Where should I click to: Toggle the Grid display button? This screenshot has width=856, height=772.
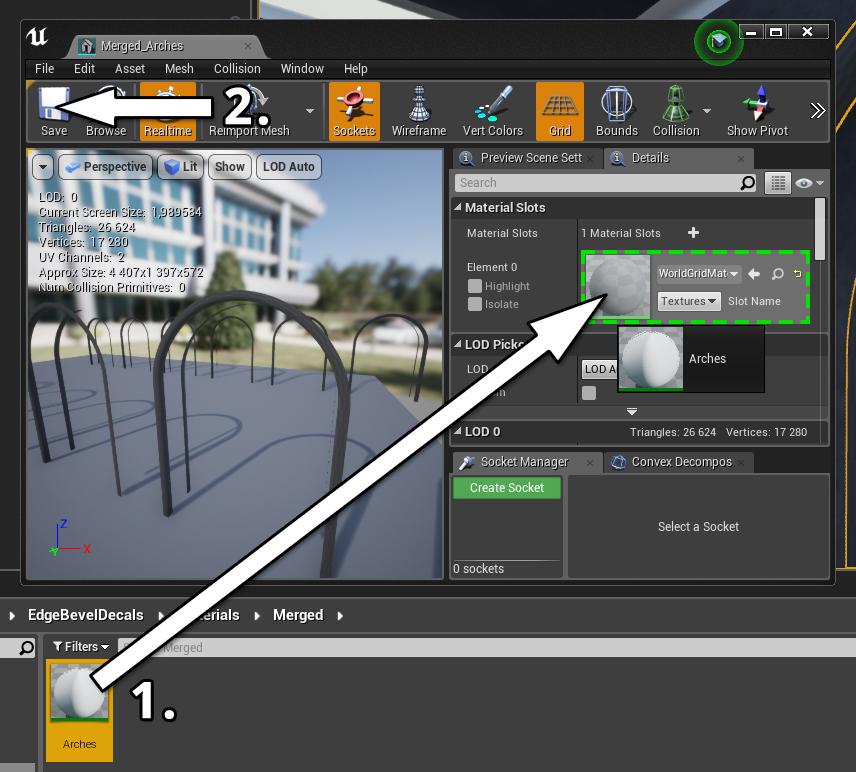click(559, 110)
